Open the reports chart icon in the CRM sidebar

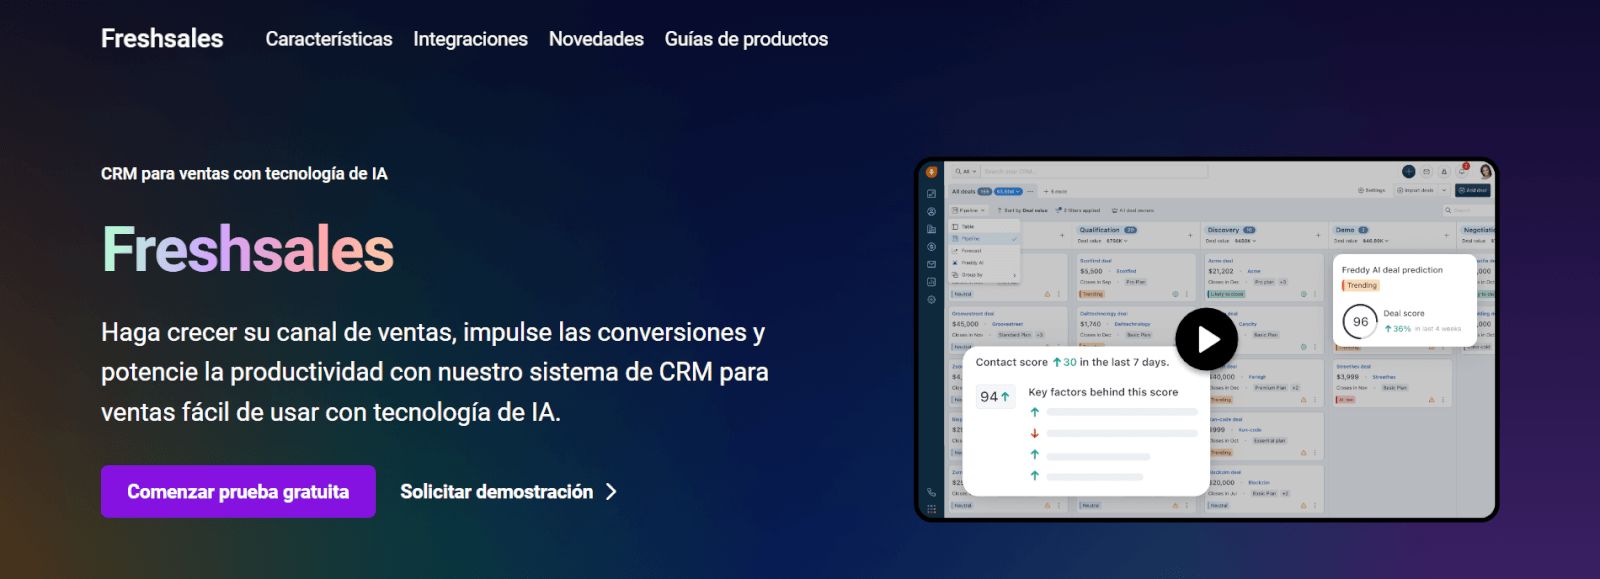(932, 282)
